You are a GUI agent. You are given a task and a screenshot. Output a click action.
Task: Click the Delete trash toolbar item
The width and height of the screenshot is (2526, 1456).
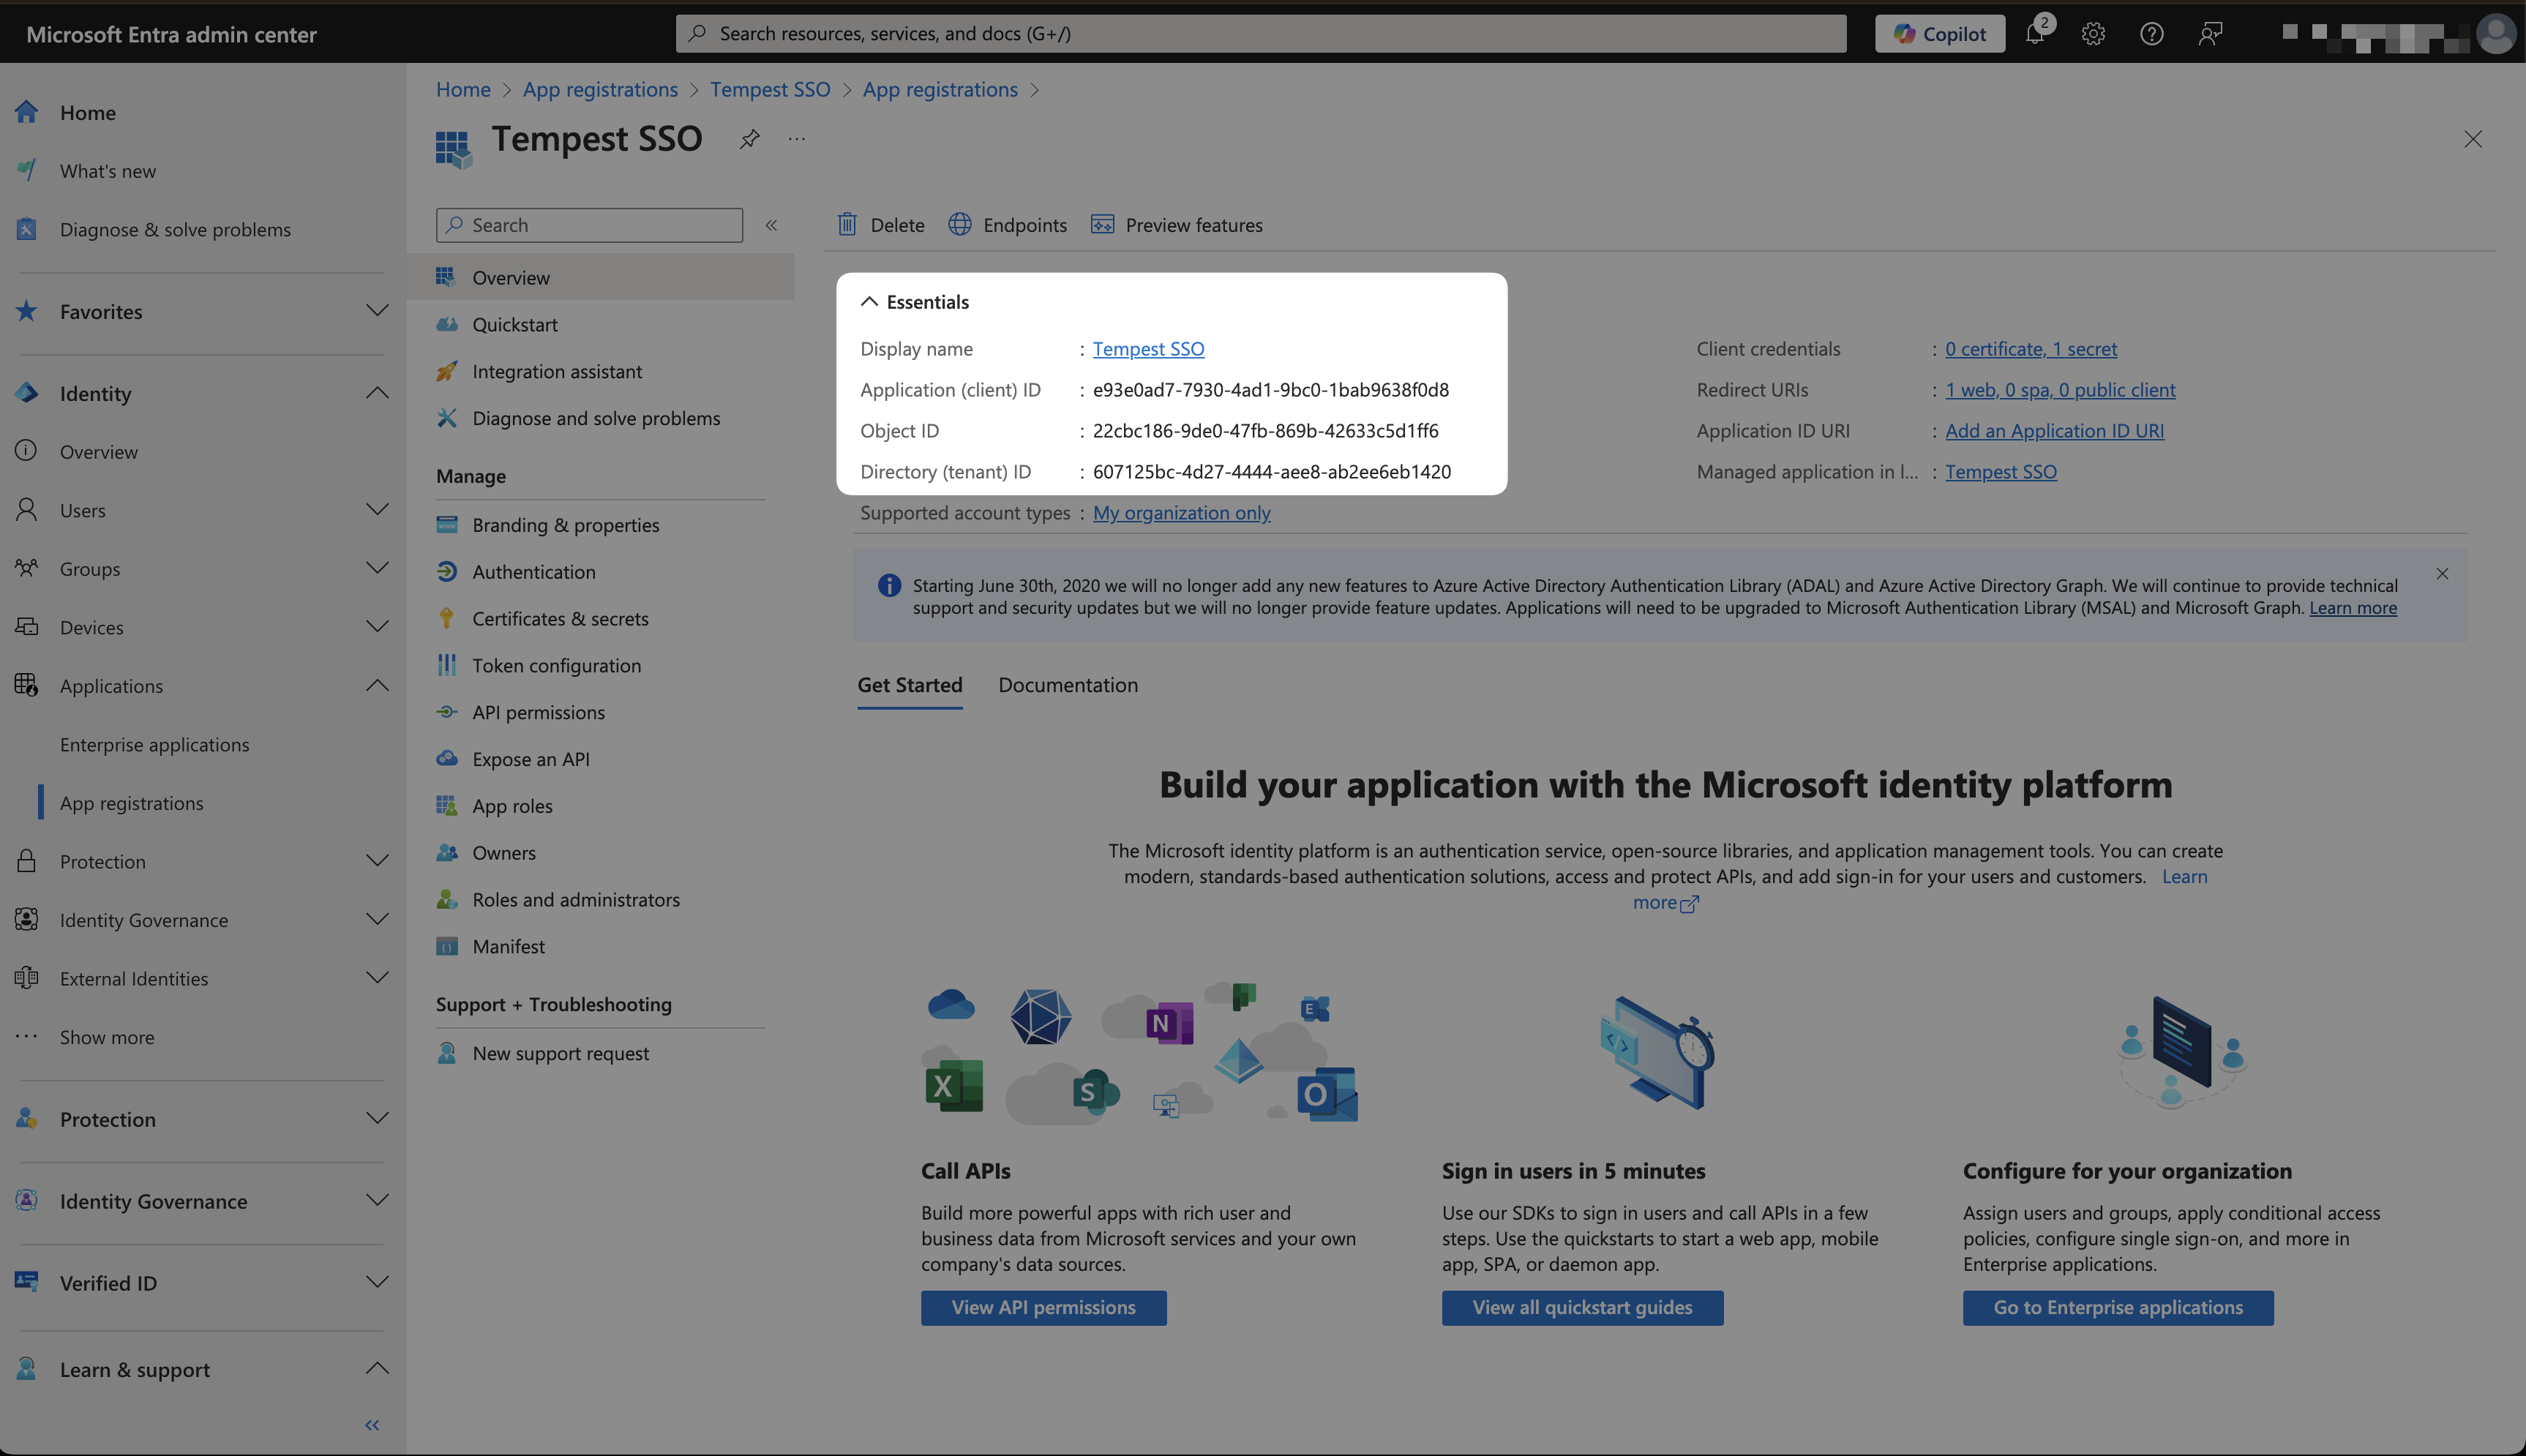(881, 225)
